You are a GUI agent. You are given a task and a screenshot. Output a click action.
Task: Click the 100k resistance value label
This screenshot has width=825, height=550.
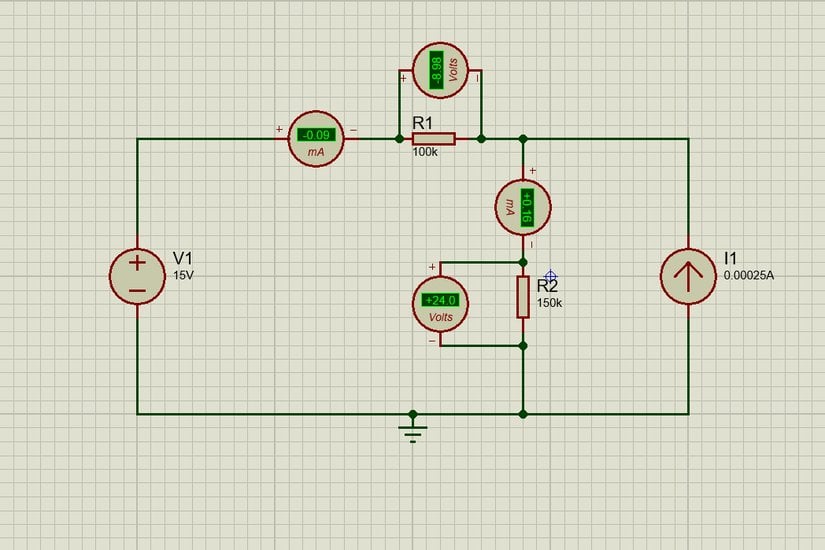(x=424, y=153)
